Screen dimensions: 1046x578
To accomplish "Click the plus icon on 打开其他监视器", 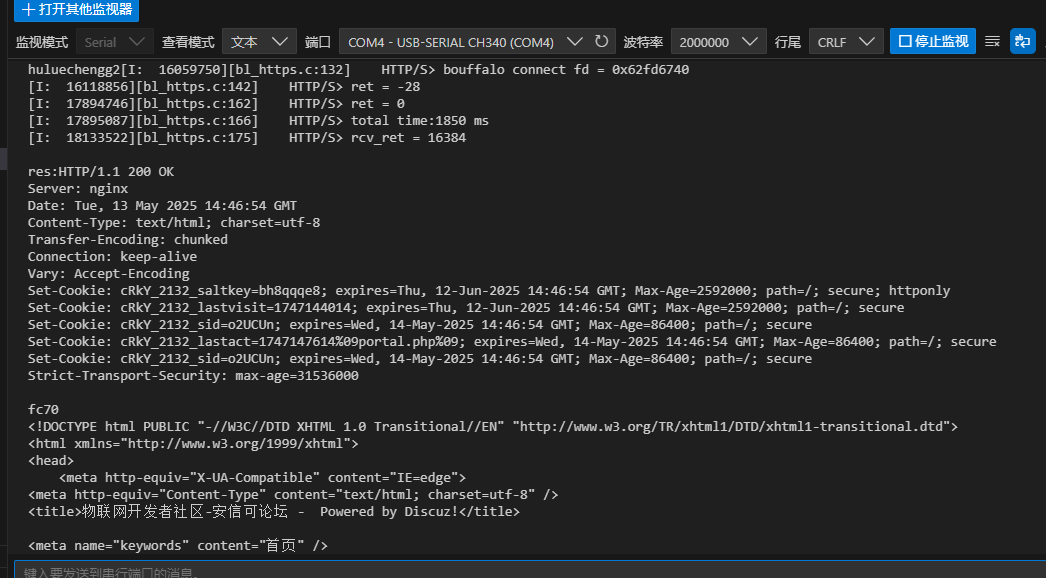I will tap(28, 10).
